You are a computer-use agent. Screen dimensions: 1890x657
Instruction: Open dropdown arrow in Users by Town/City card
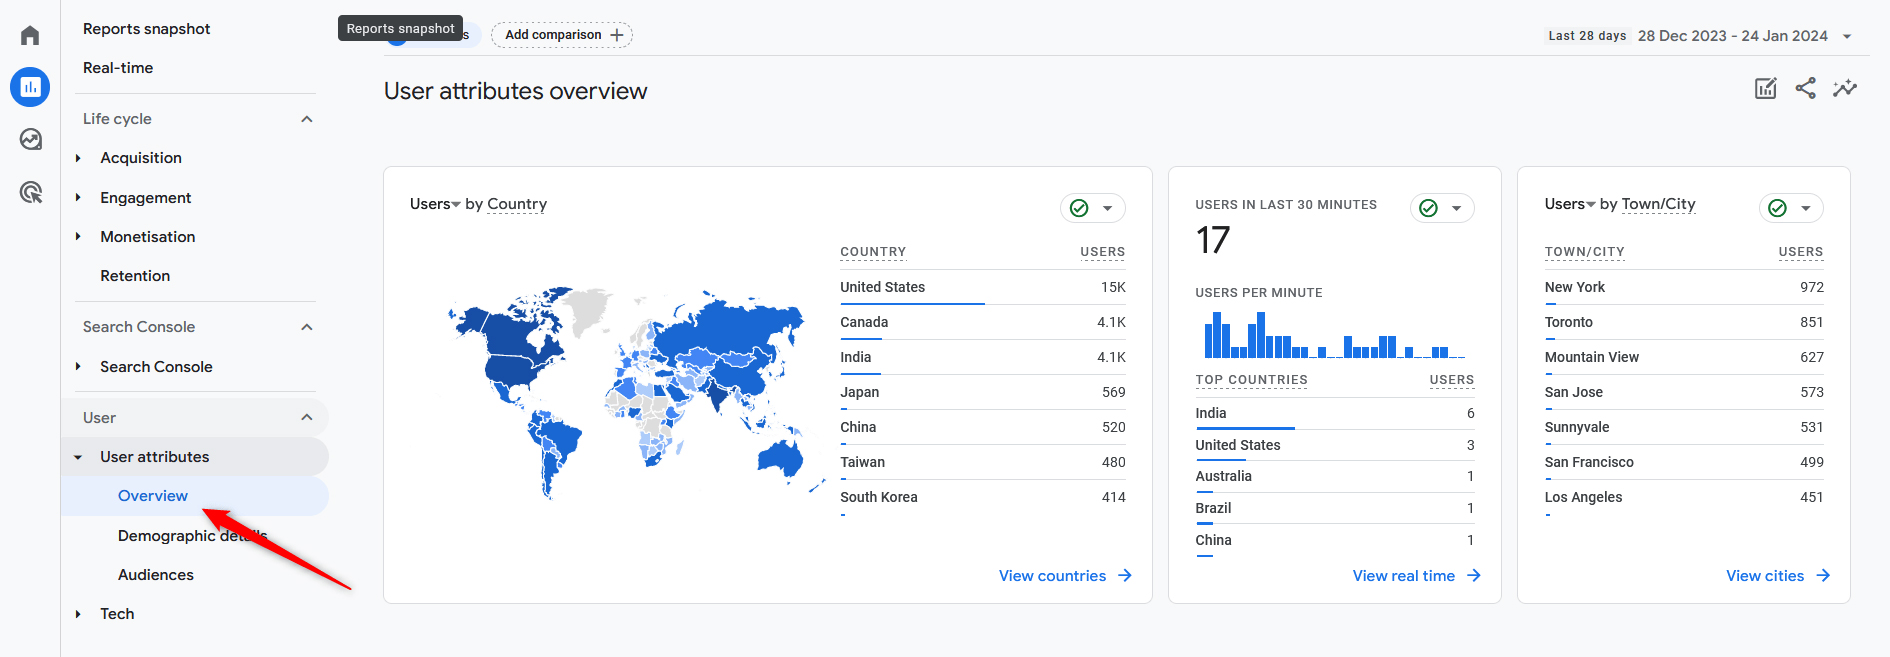1805,208
